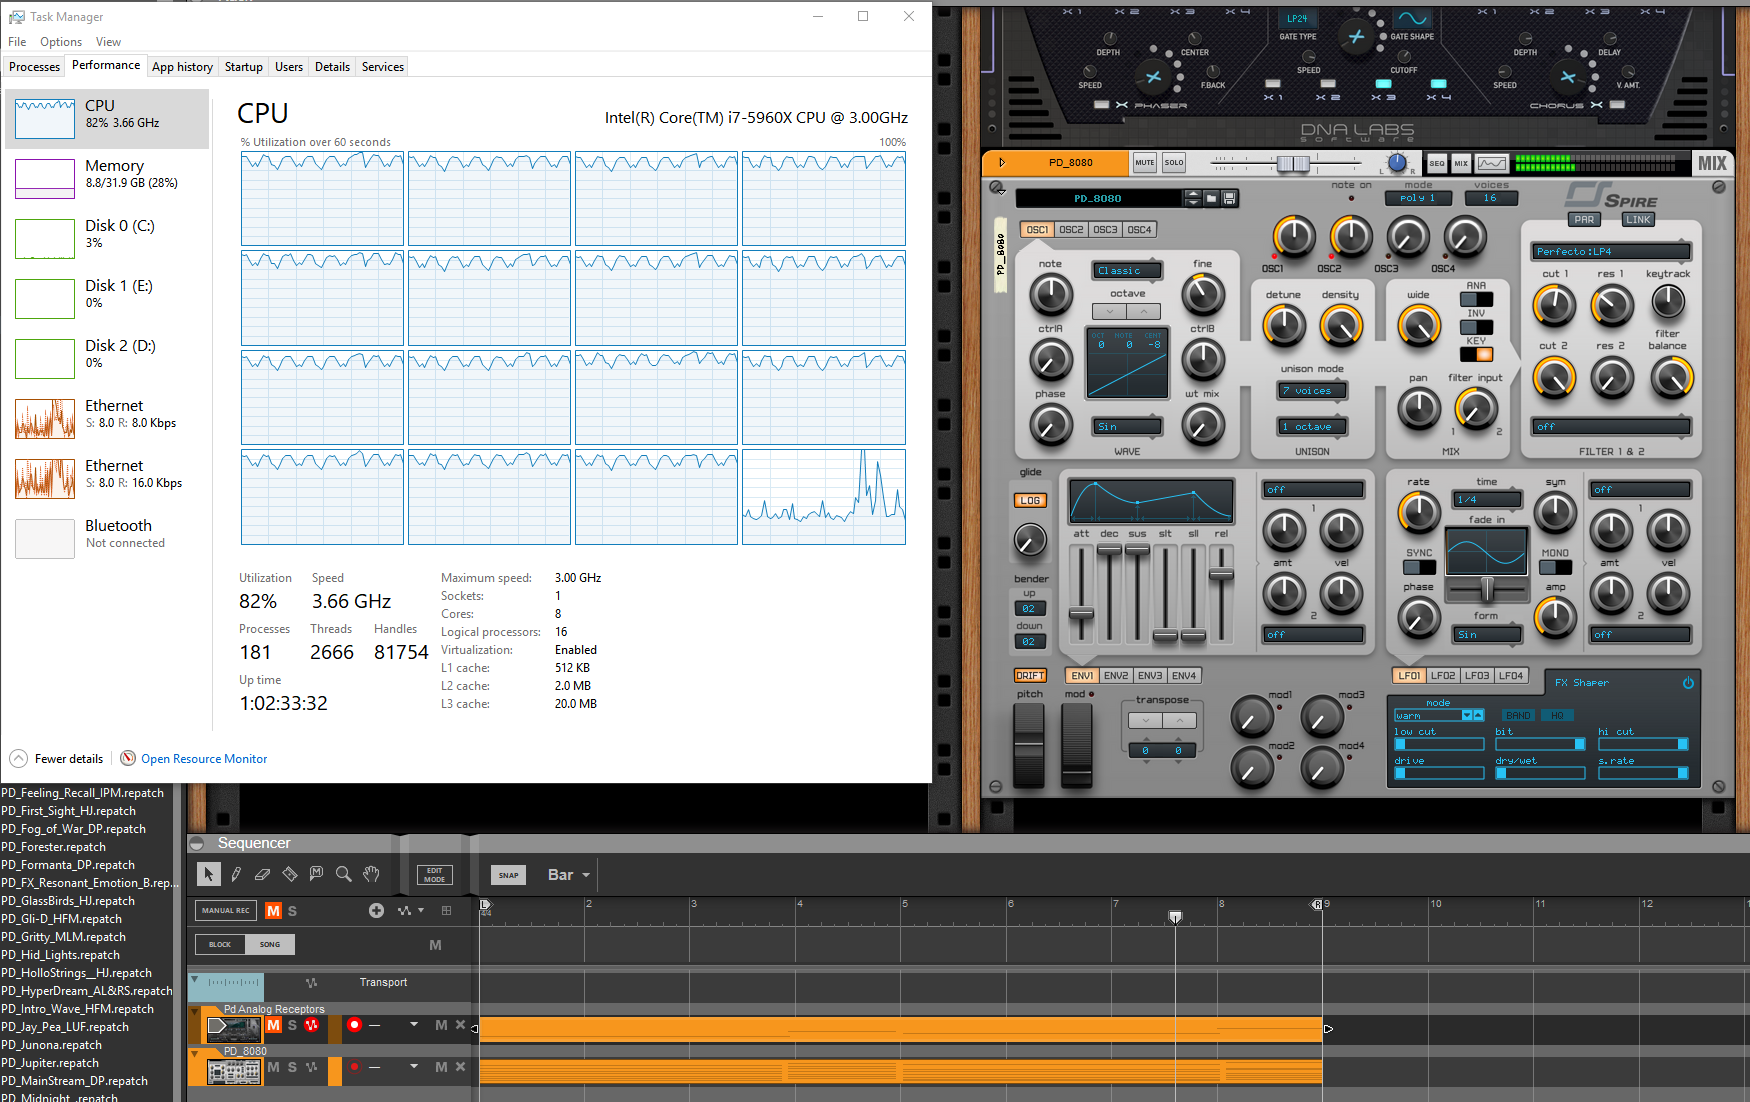This screenshot has width=1750, height=1102.
Task: Click the FX Shaper power icon
Action: pos(1688,683)
